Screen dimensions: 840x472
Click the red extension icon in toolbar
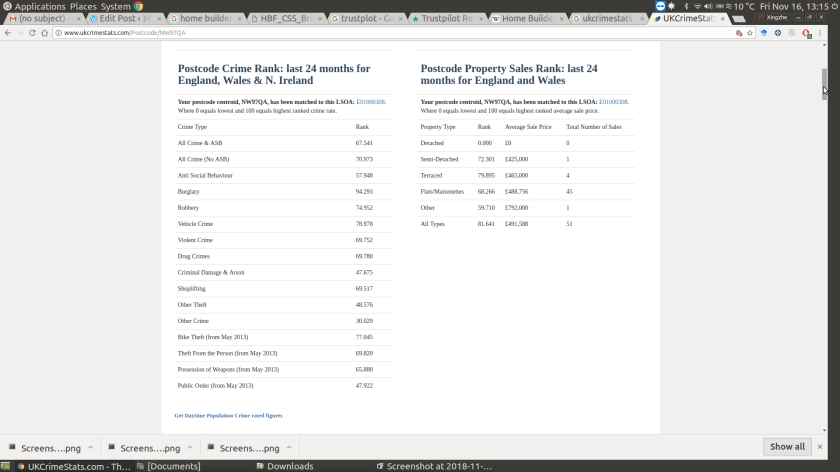pyautogui.click(x=807, y=33)
